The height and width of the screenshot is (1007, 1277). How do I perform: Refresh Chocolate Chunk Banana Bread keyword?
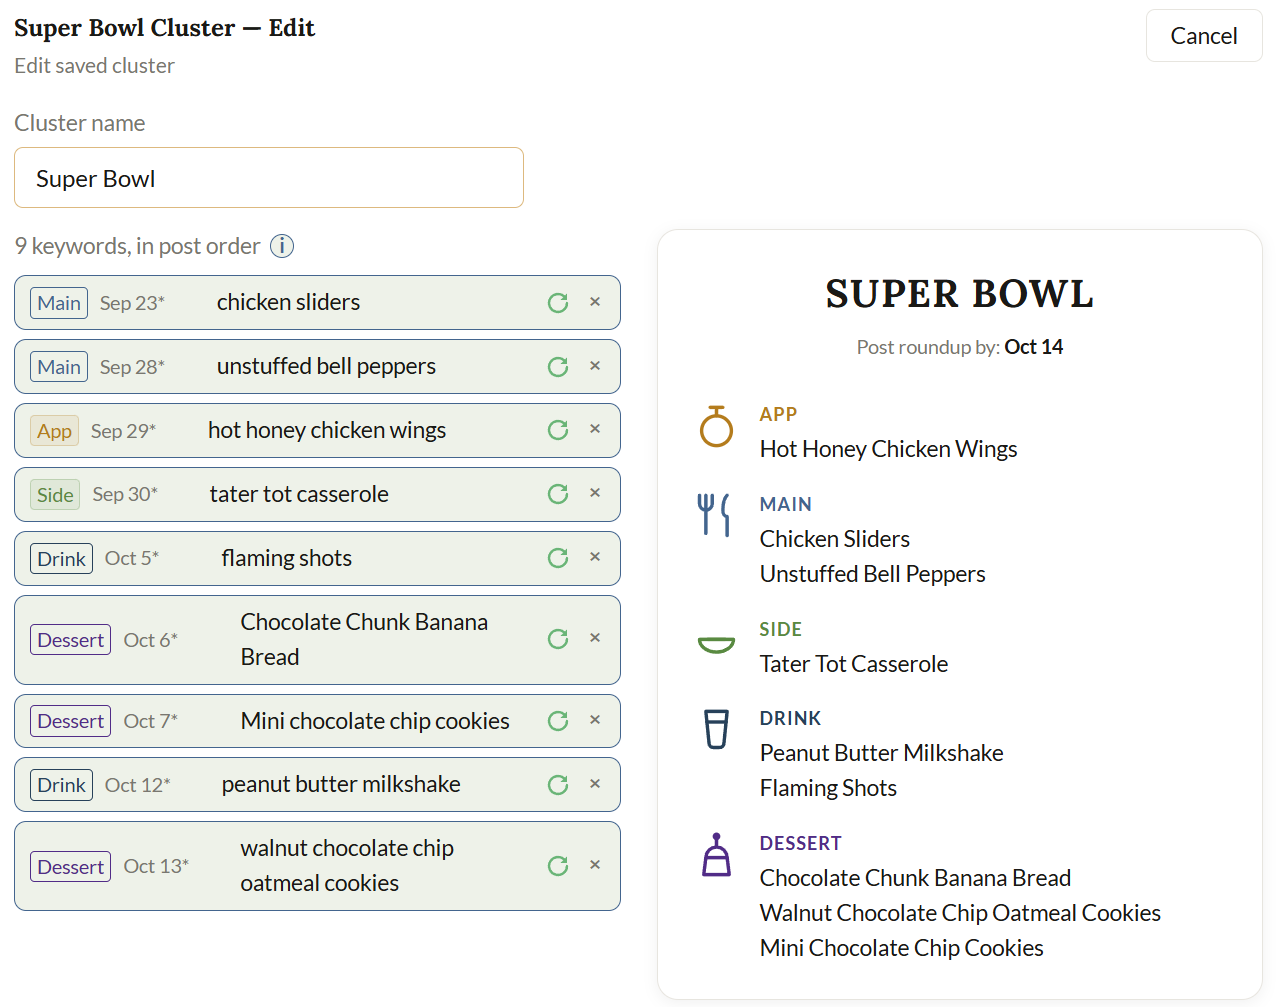[x=558, y=639]
